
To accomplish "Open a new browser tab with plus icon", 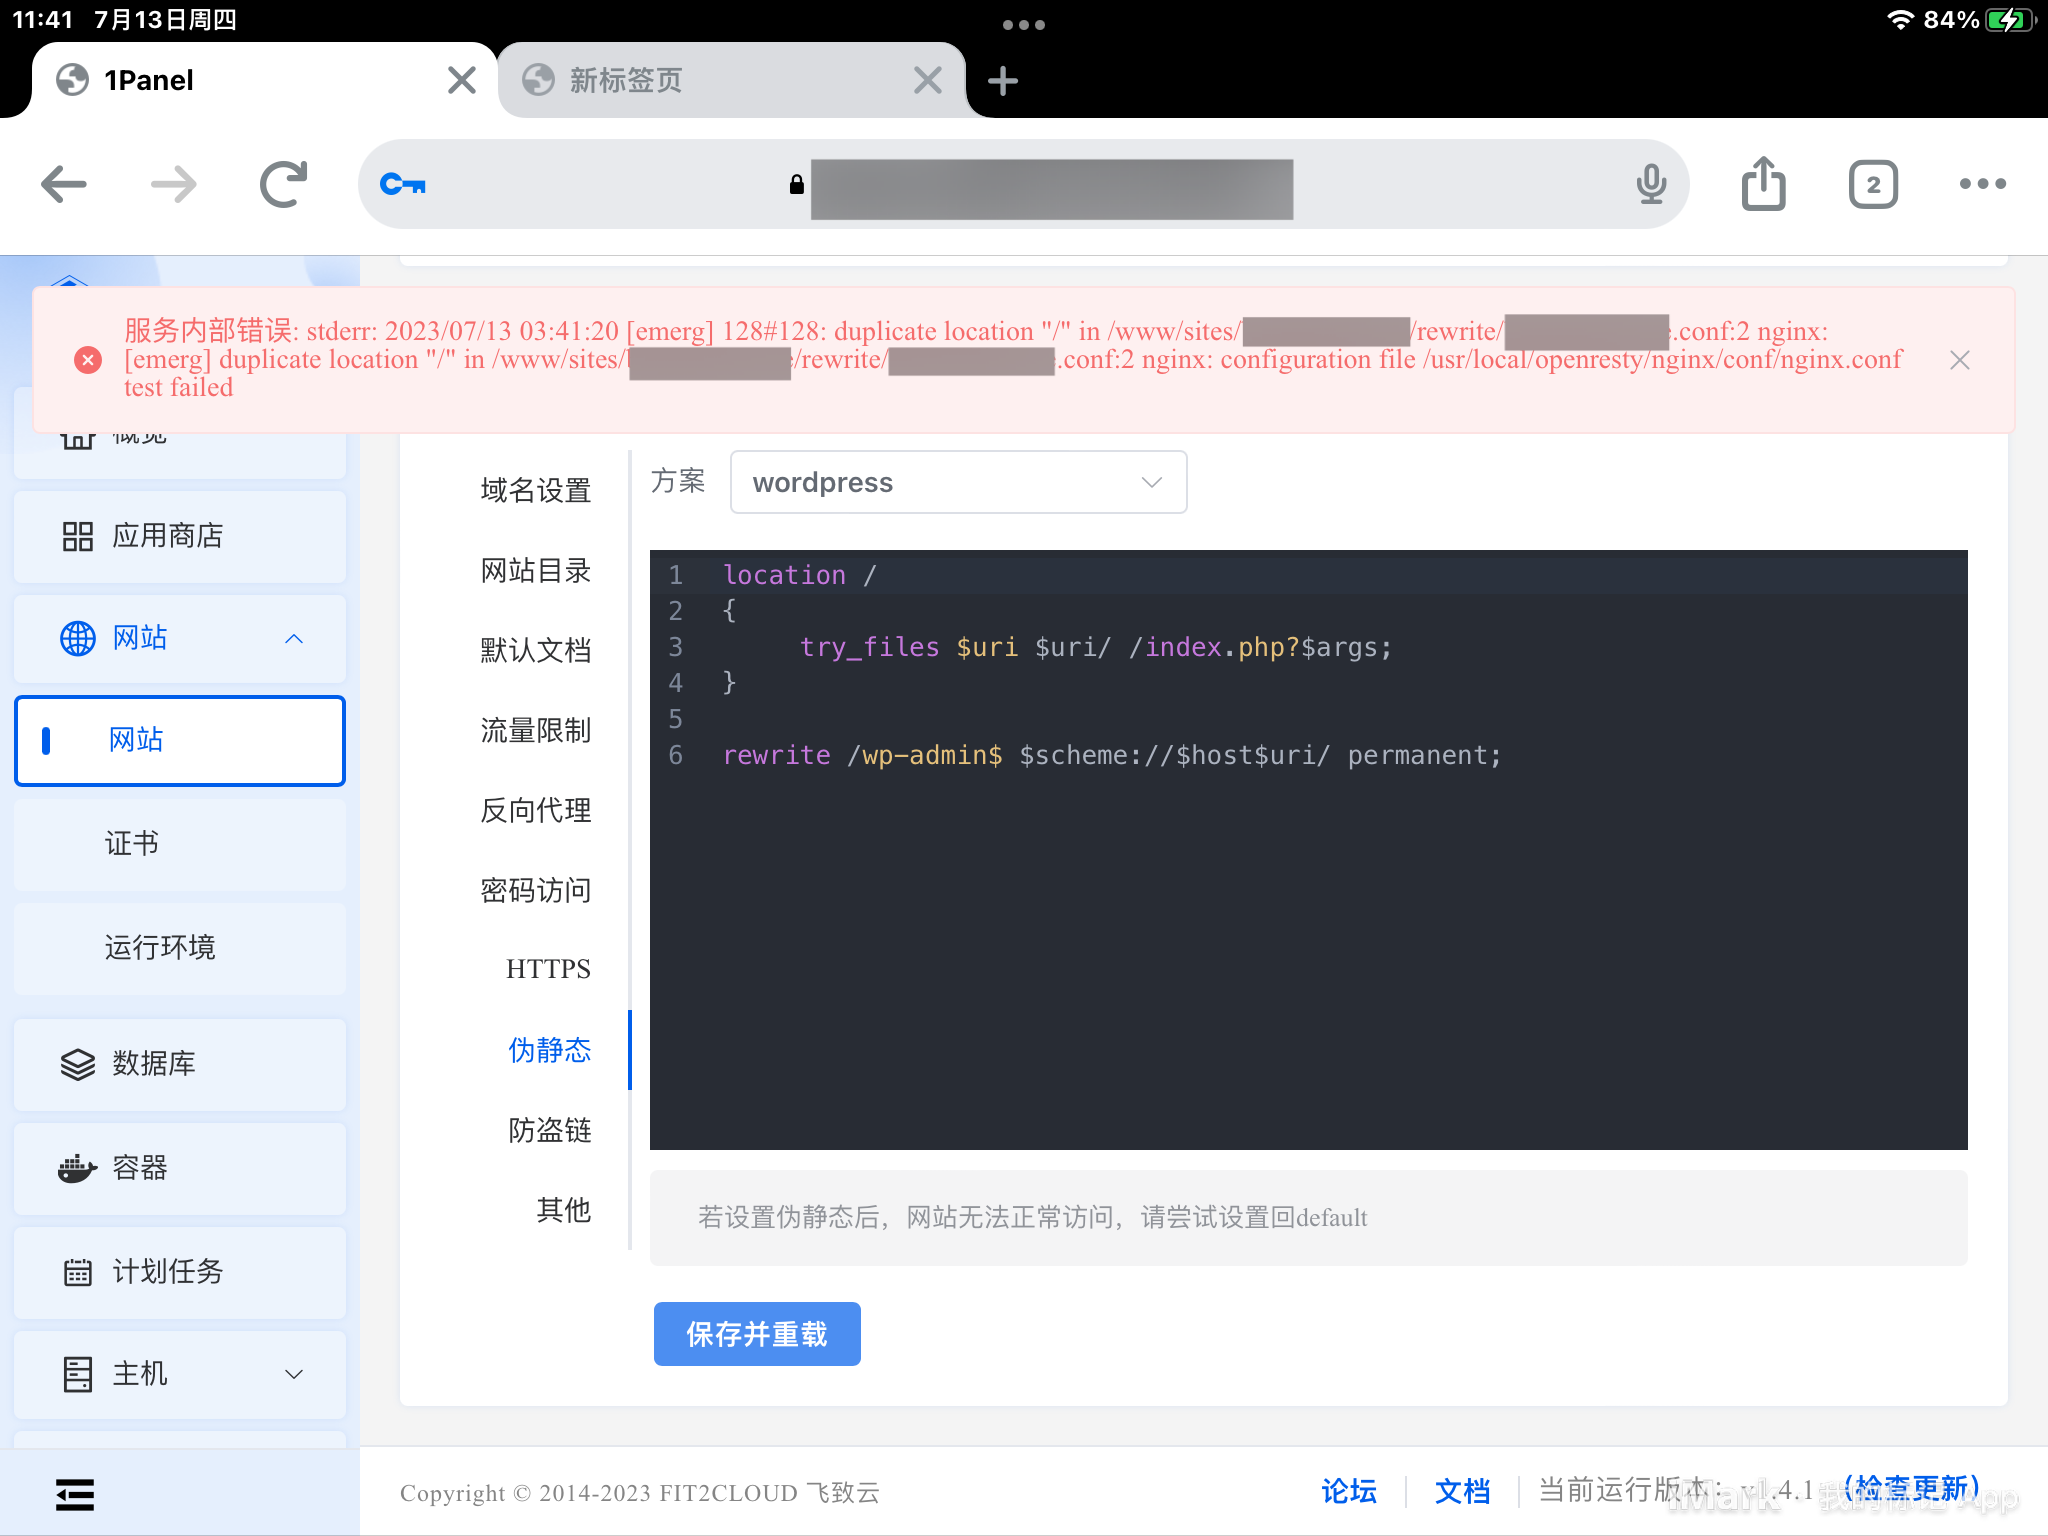I will pos(1003,79).
